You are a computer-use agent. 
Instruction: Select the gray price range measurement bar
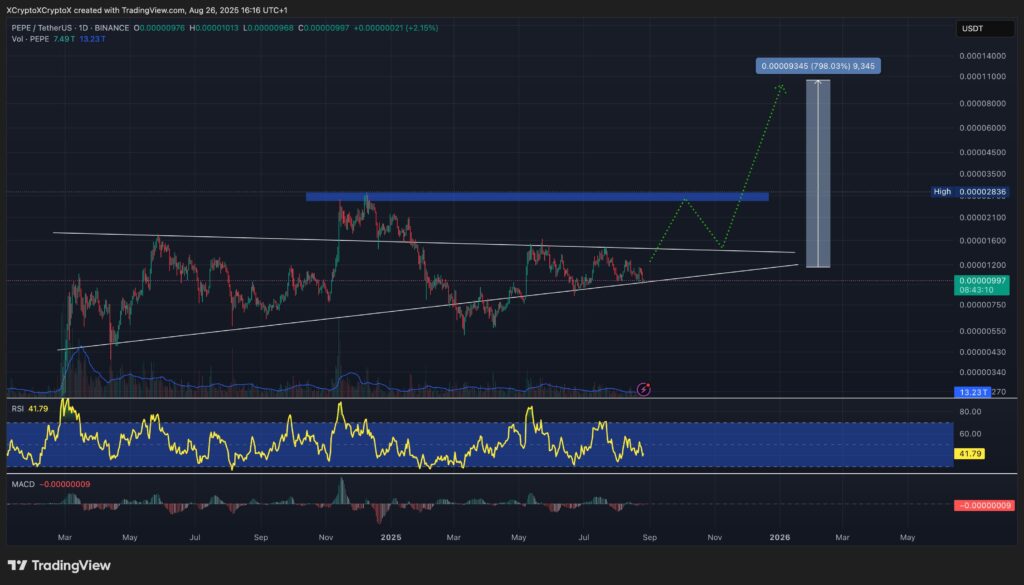[x=818, y=173]
